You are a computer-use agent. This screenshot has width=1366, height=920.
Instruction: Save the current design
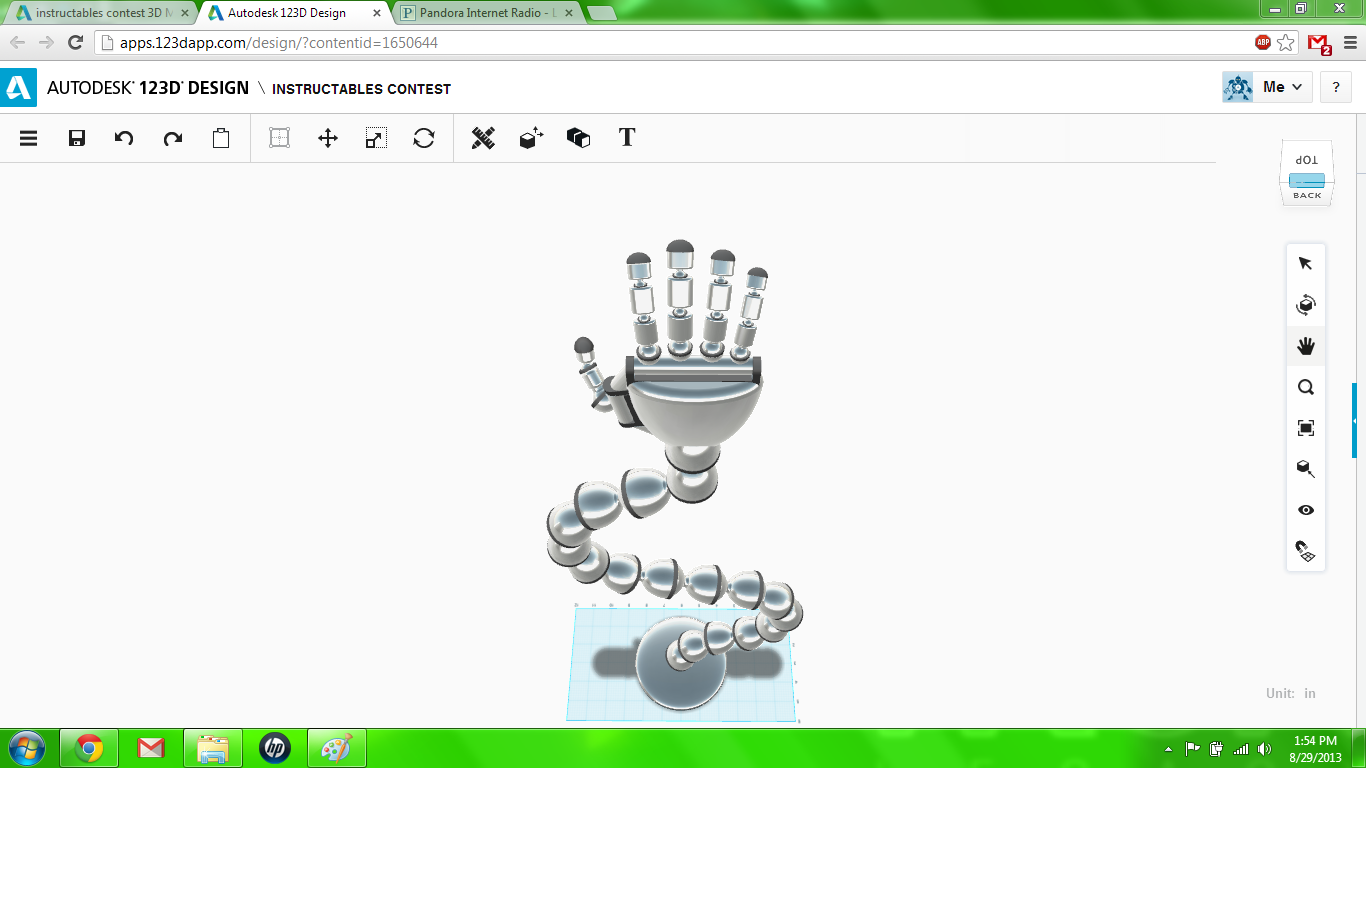[x=76, y=138]
